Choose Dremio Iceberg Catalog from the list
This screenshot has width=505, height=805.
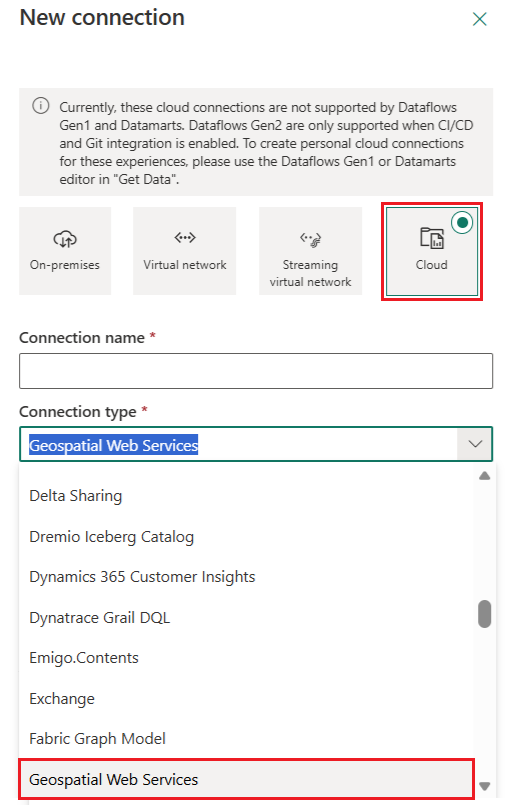click(246, 536)
